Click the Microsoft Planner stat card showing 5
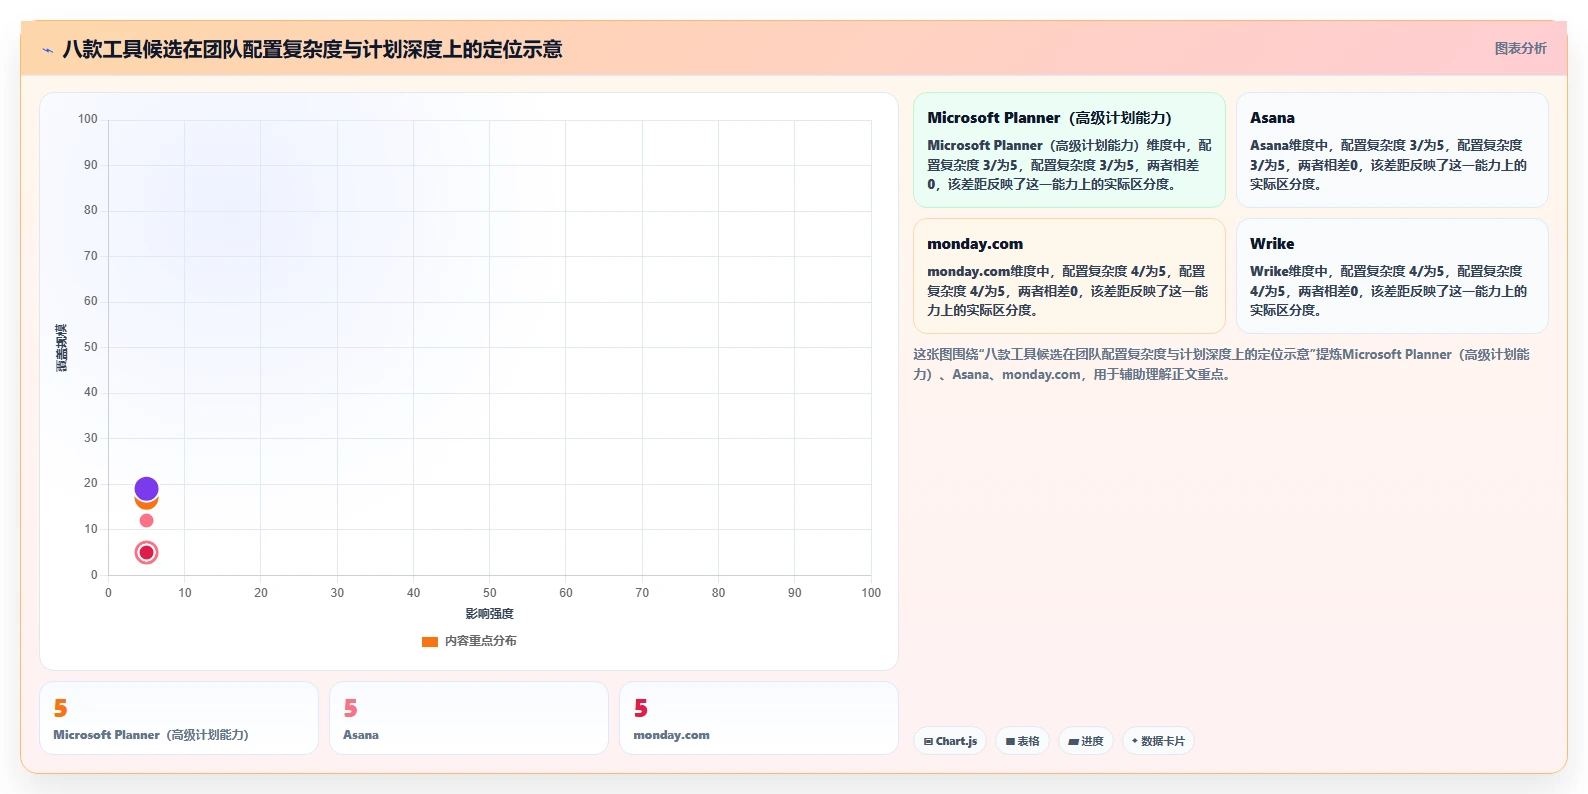 point(179,718)
